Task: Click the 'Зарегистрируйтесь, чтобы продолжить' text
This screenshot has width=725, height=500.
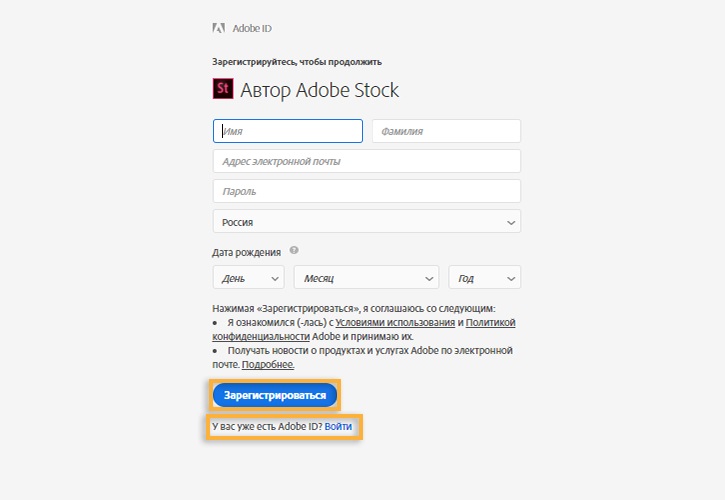Action: tap(297, 62)
